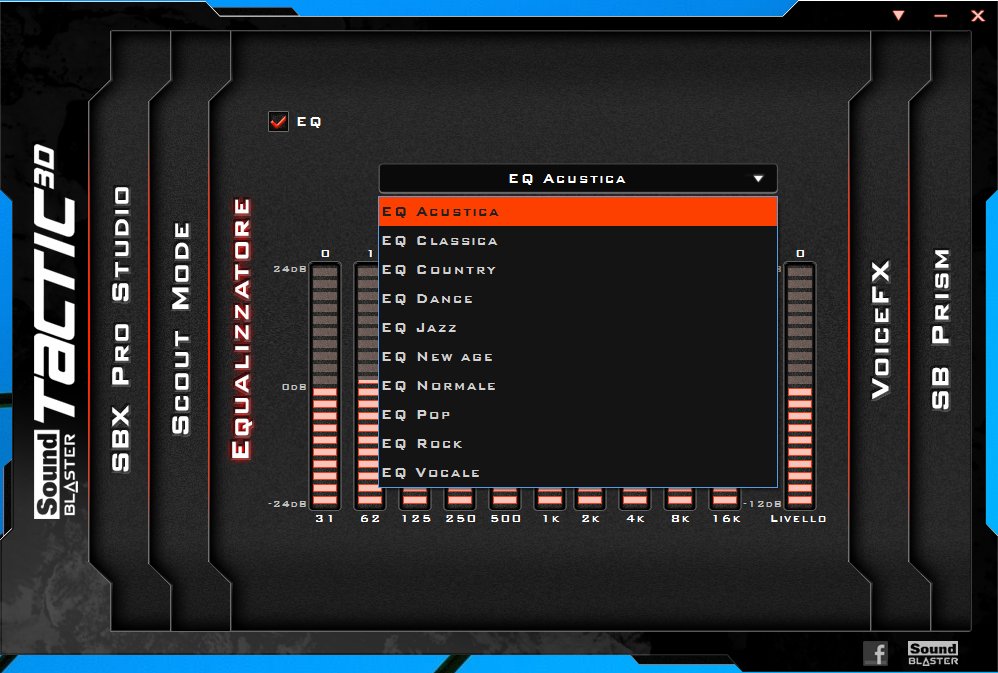The width and height of the screenshot is (998, 673).
Task: Click the 62 frequency label
Action: click(x=370, y=518)
